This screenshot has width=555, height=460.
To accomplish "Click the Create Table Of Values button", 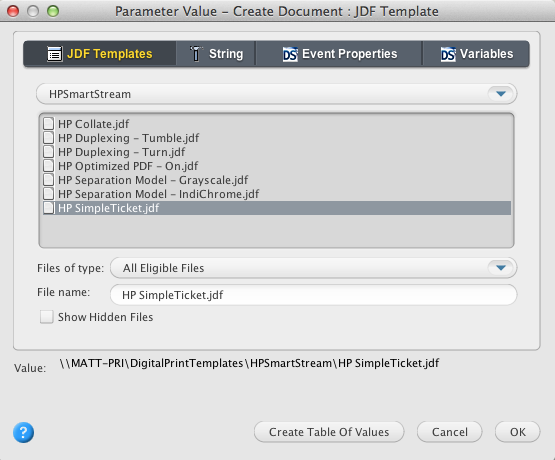I will [x=329, y=432].
